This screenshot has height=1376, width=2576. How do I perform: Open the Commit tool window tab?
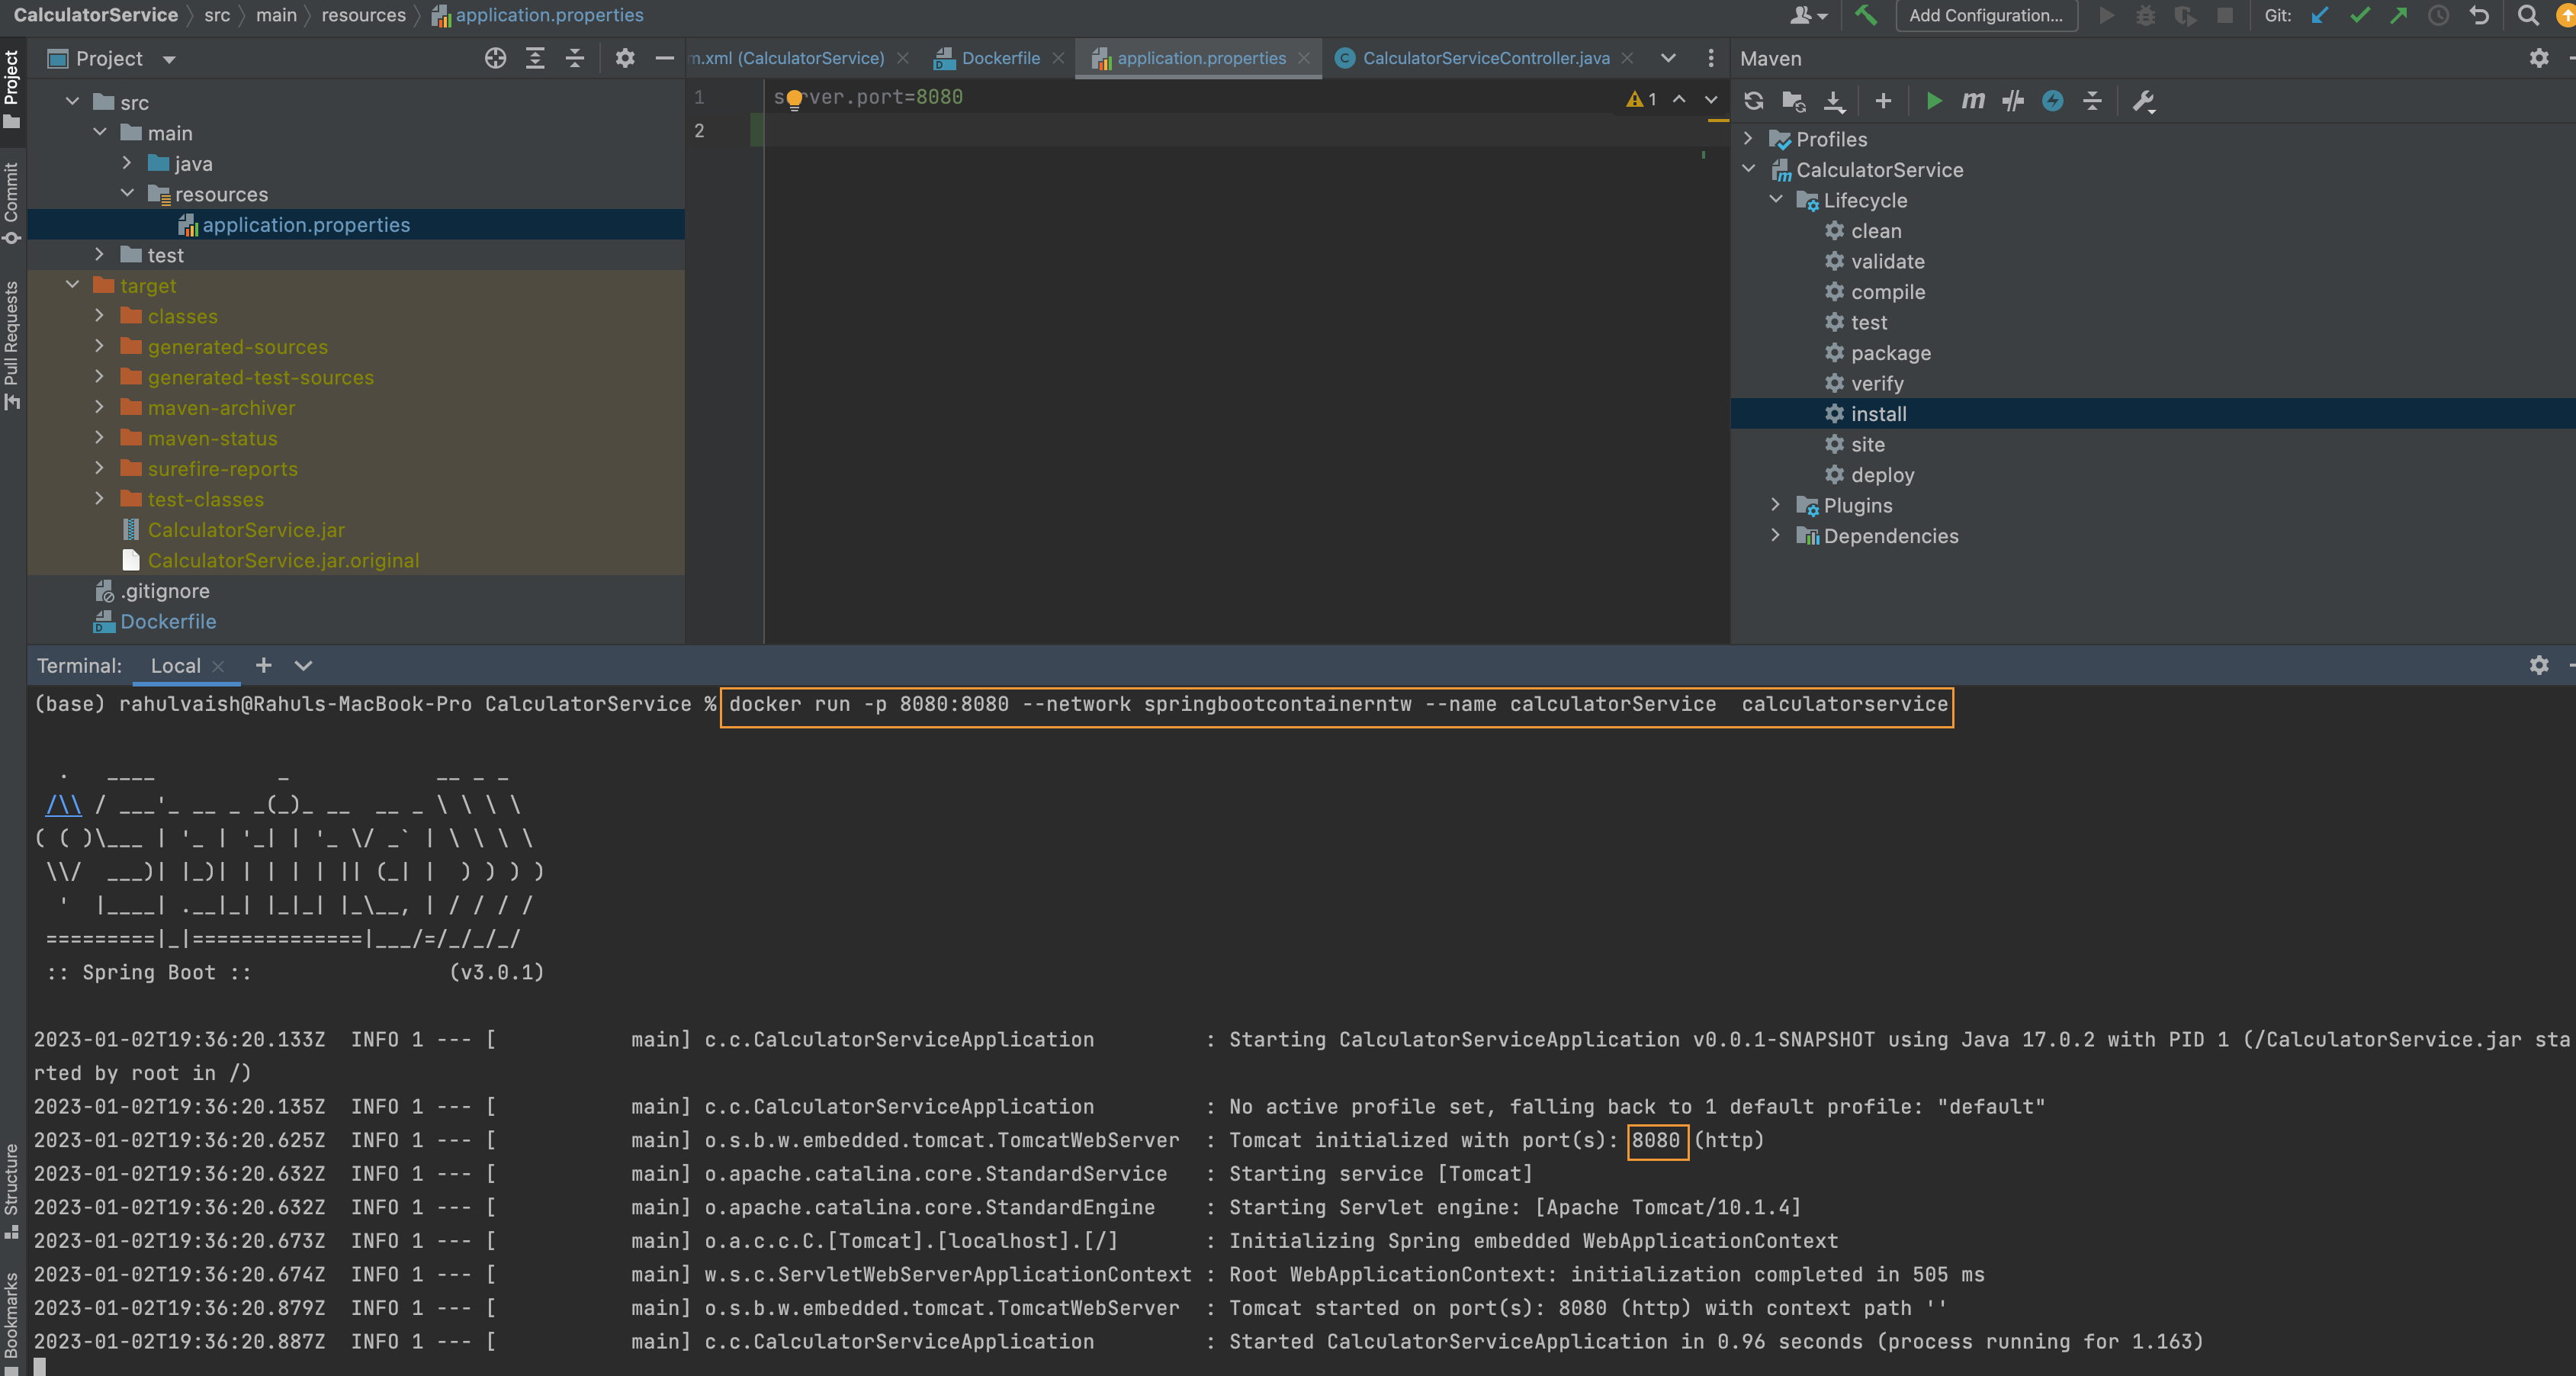coord(11,203)
